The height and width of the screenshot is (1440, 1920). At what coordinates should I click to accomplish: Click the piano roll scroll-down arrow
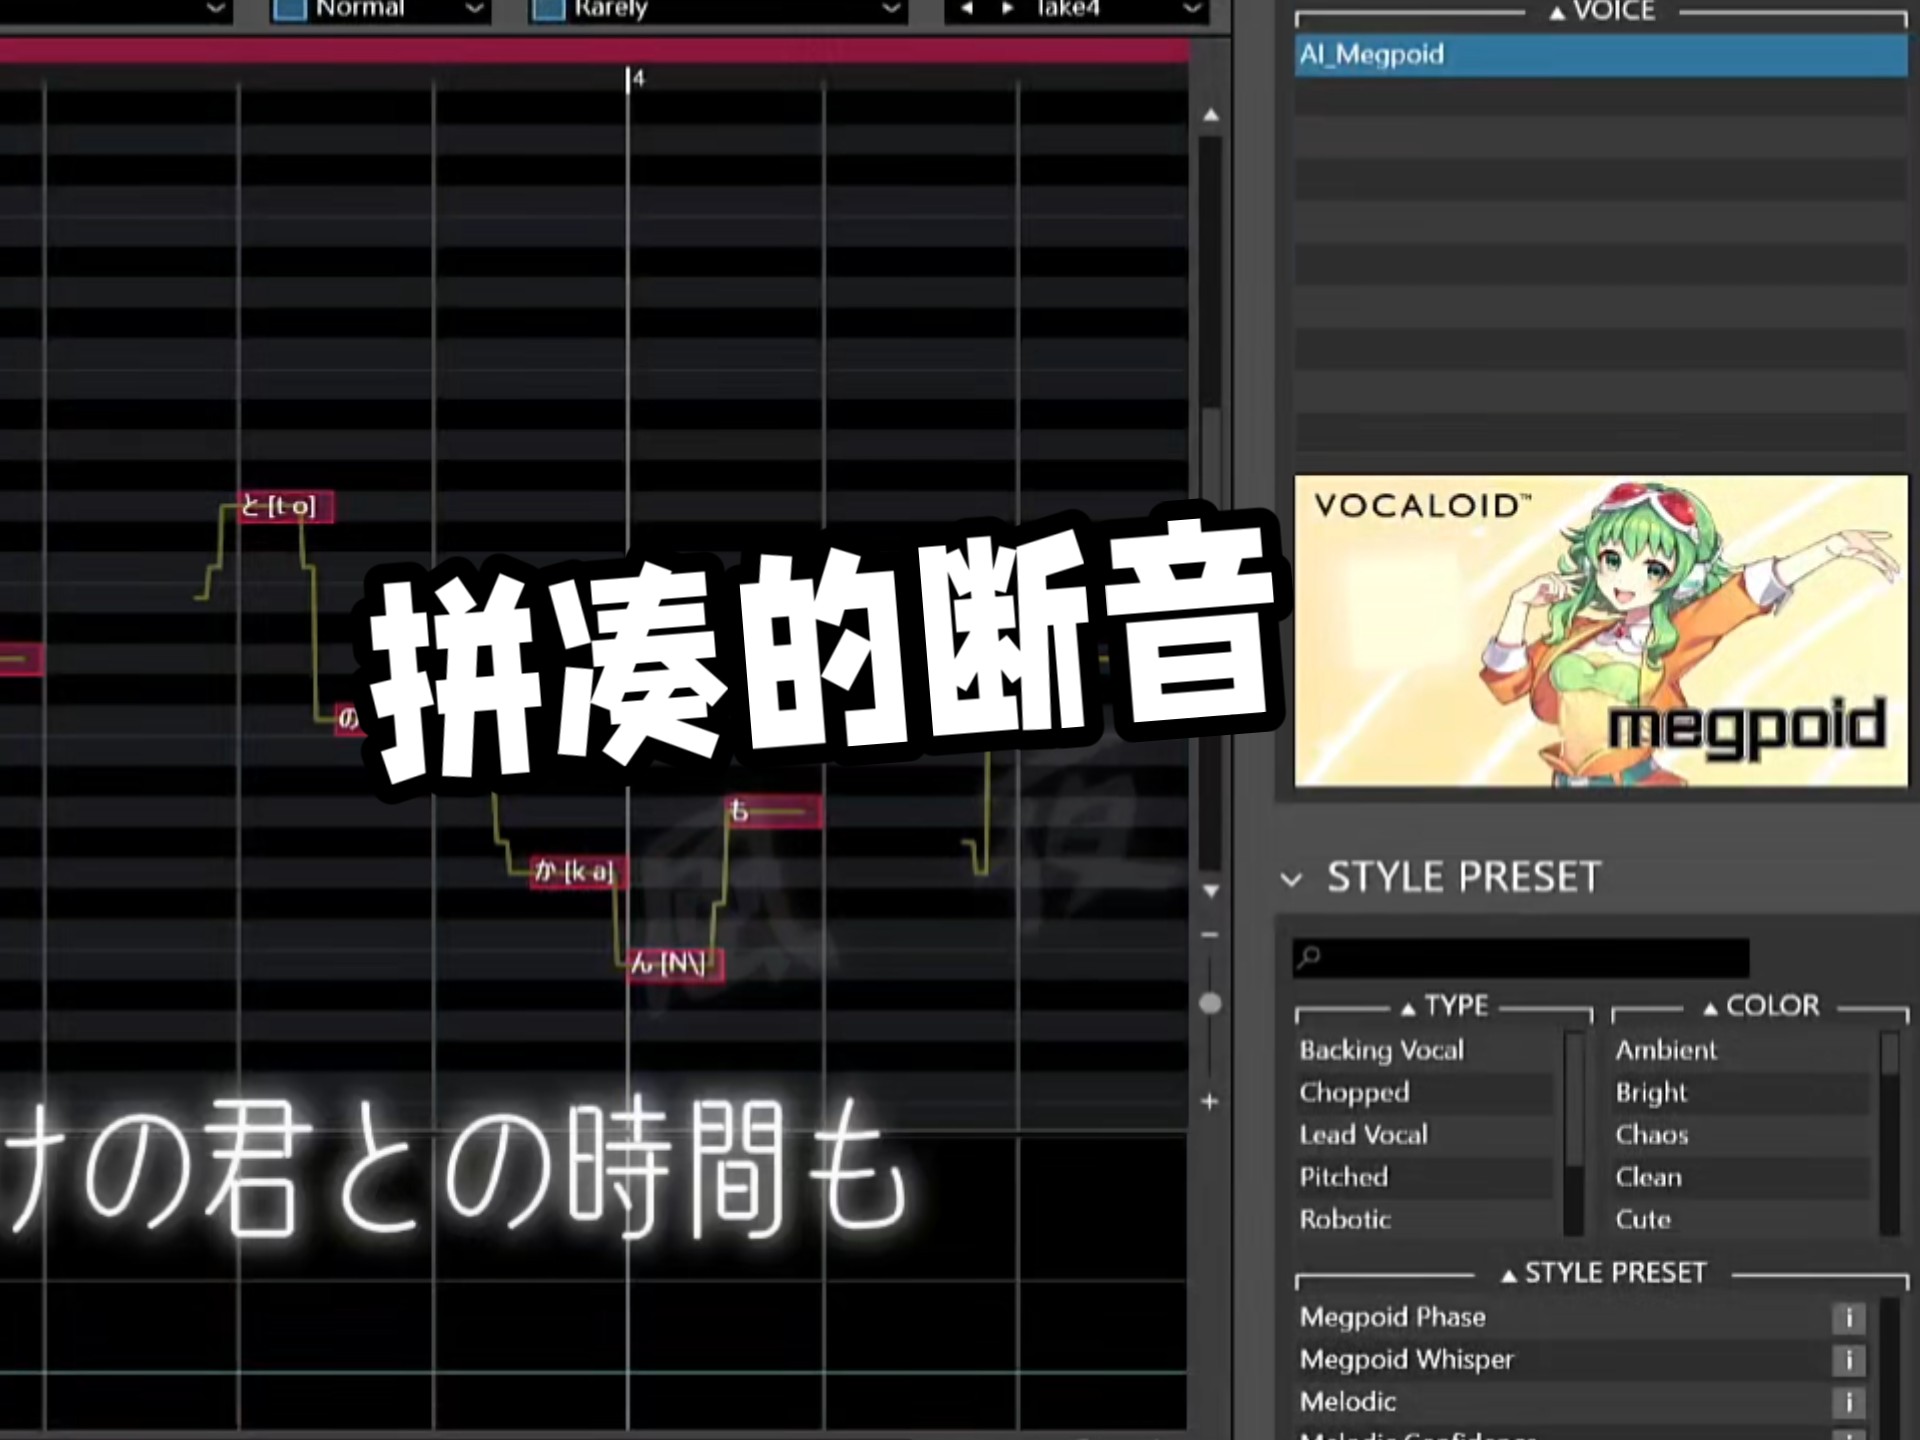pos(1210,890)
